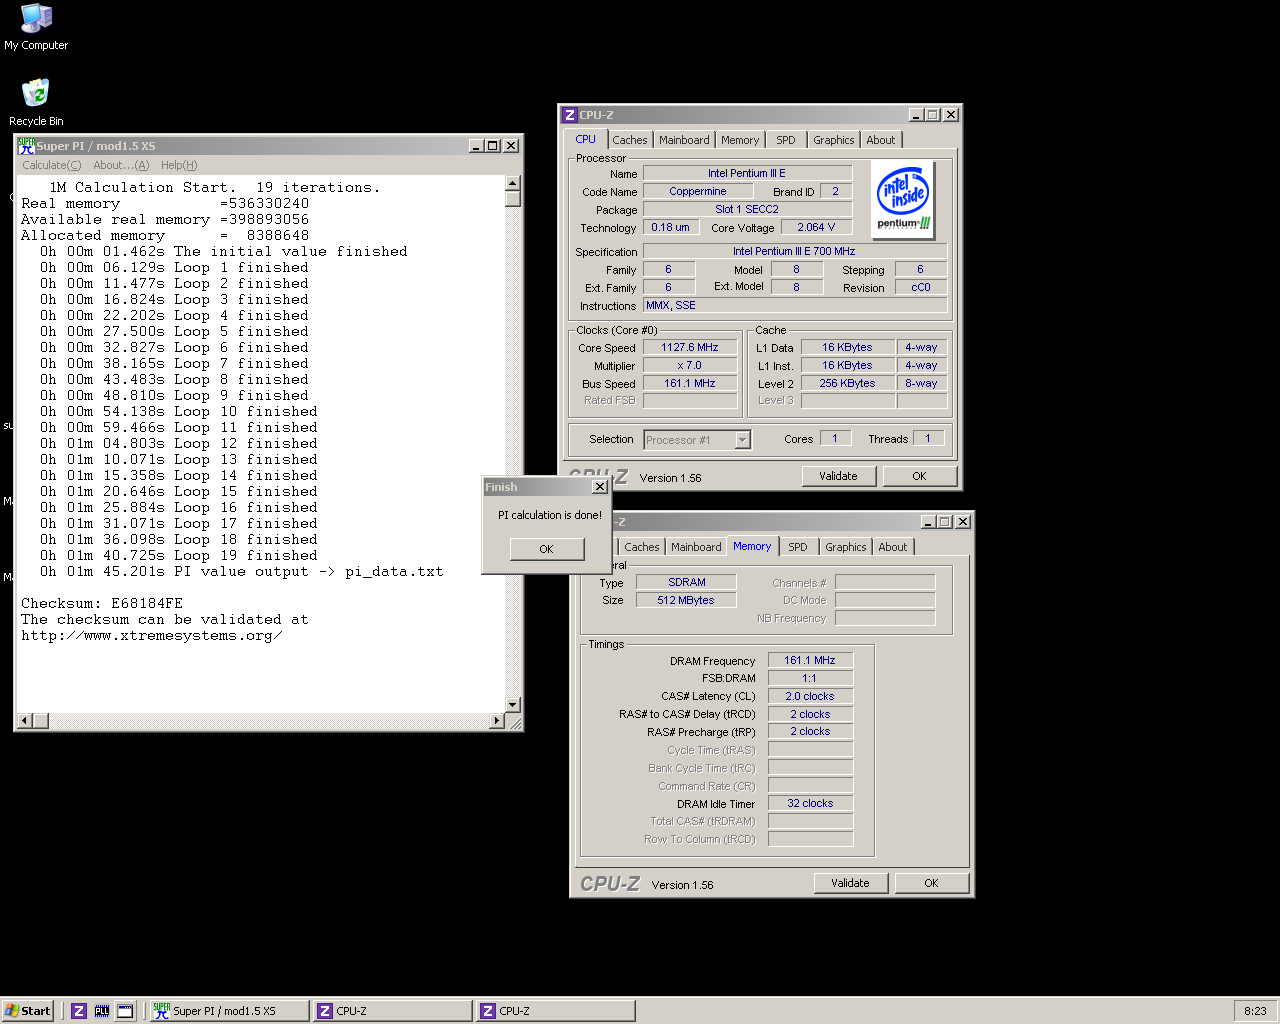
Task: Open the Calculate(C) menu in Super PI
Action: point(52,165)
